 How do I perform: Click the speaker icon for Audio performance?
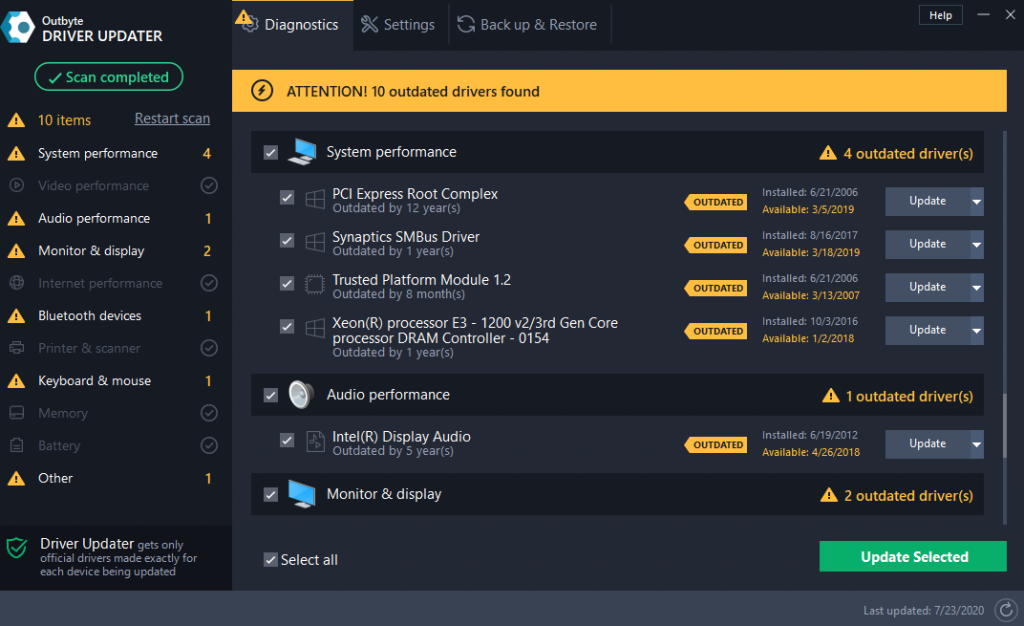click(301, 395)
